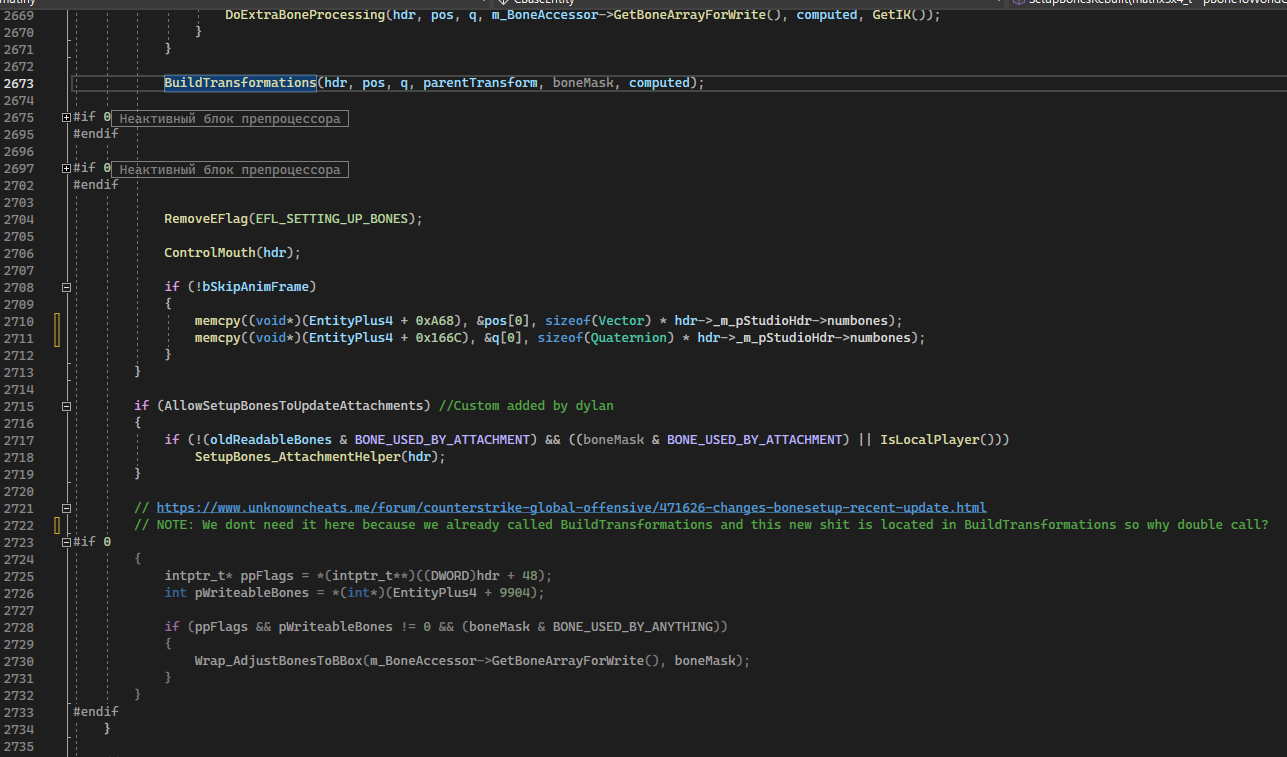
Task: Collapse the #if 0 region at line 2723
Action: click(x=66, y=542)
